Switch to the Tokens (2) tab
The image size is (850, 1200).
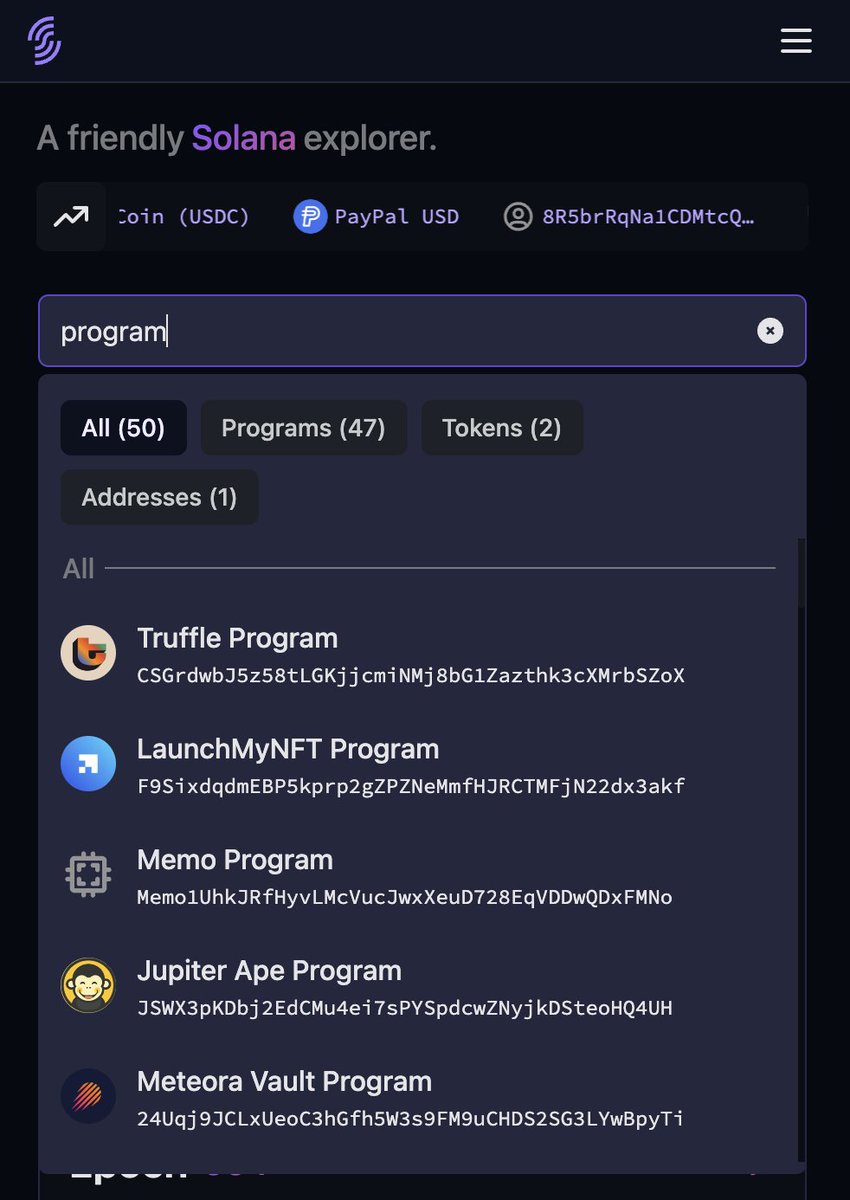pos(502,428)
